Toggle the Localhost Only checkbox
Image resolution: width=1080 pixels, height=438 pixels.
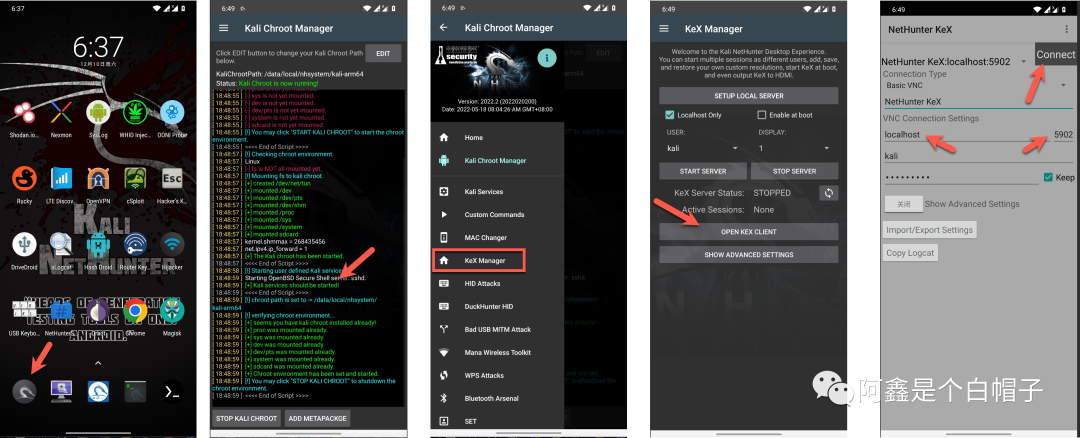coord(670,114)
